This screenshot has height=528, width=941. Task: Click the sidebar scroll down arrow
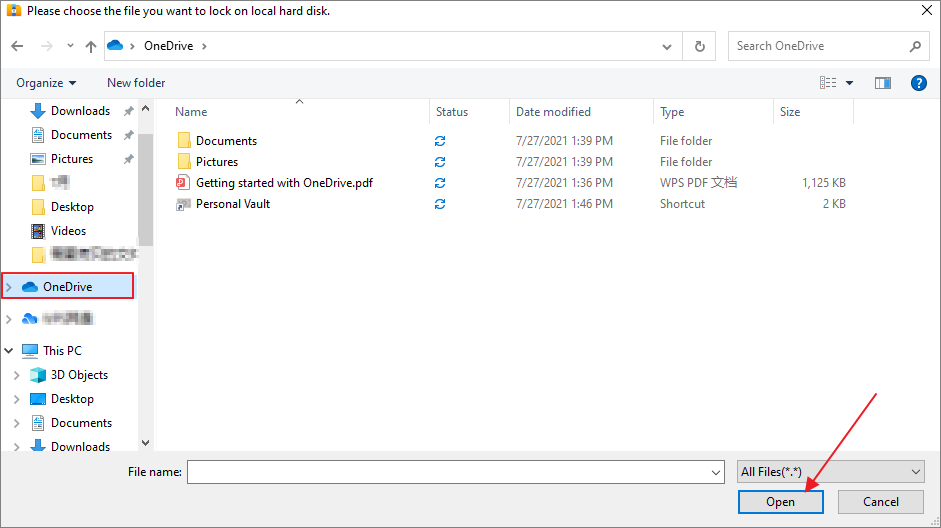145,443
